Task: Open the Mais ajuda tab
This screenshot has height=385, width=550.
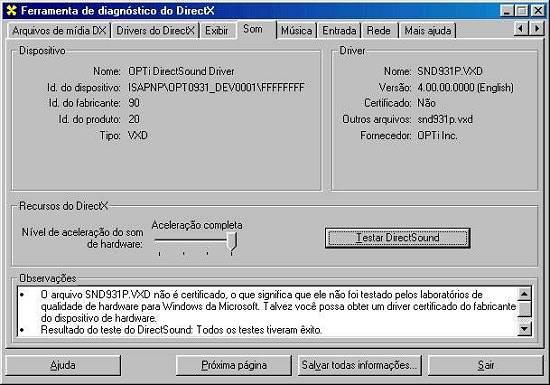Action: pos(428,31)
